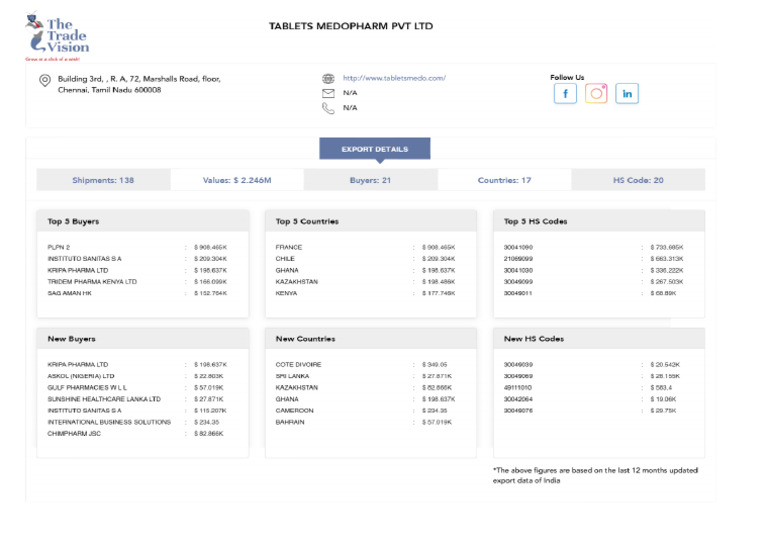The image size is (768, 543).
Task: Click the location pin icon
Action: 45,80
